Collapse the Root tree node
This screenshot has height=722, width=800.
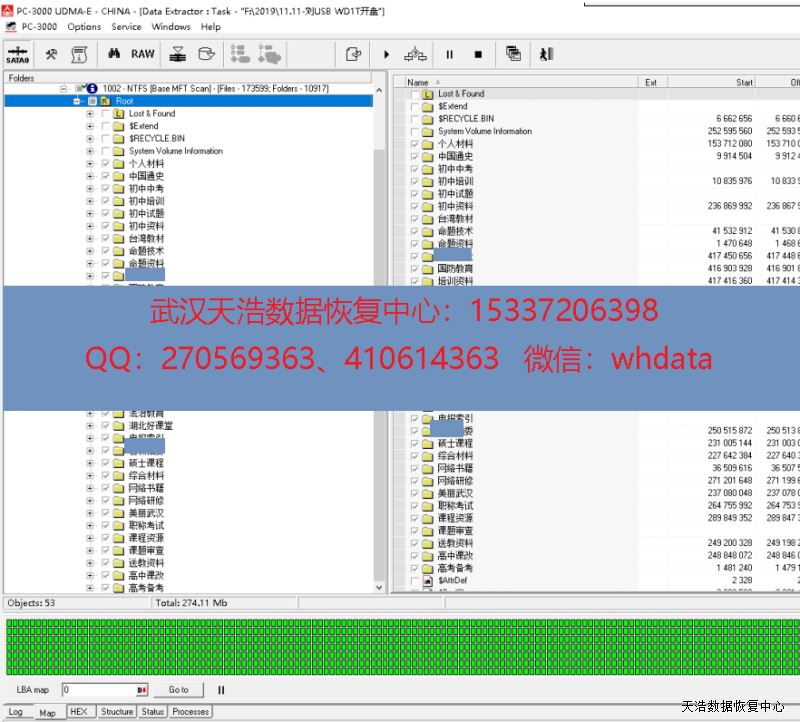coord(77,101)
